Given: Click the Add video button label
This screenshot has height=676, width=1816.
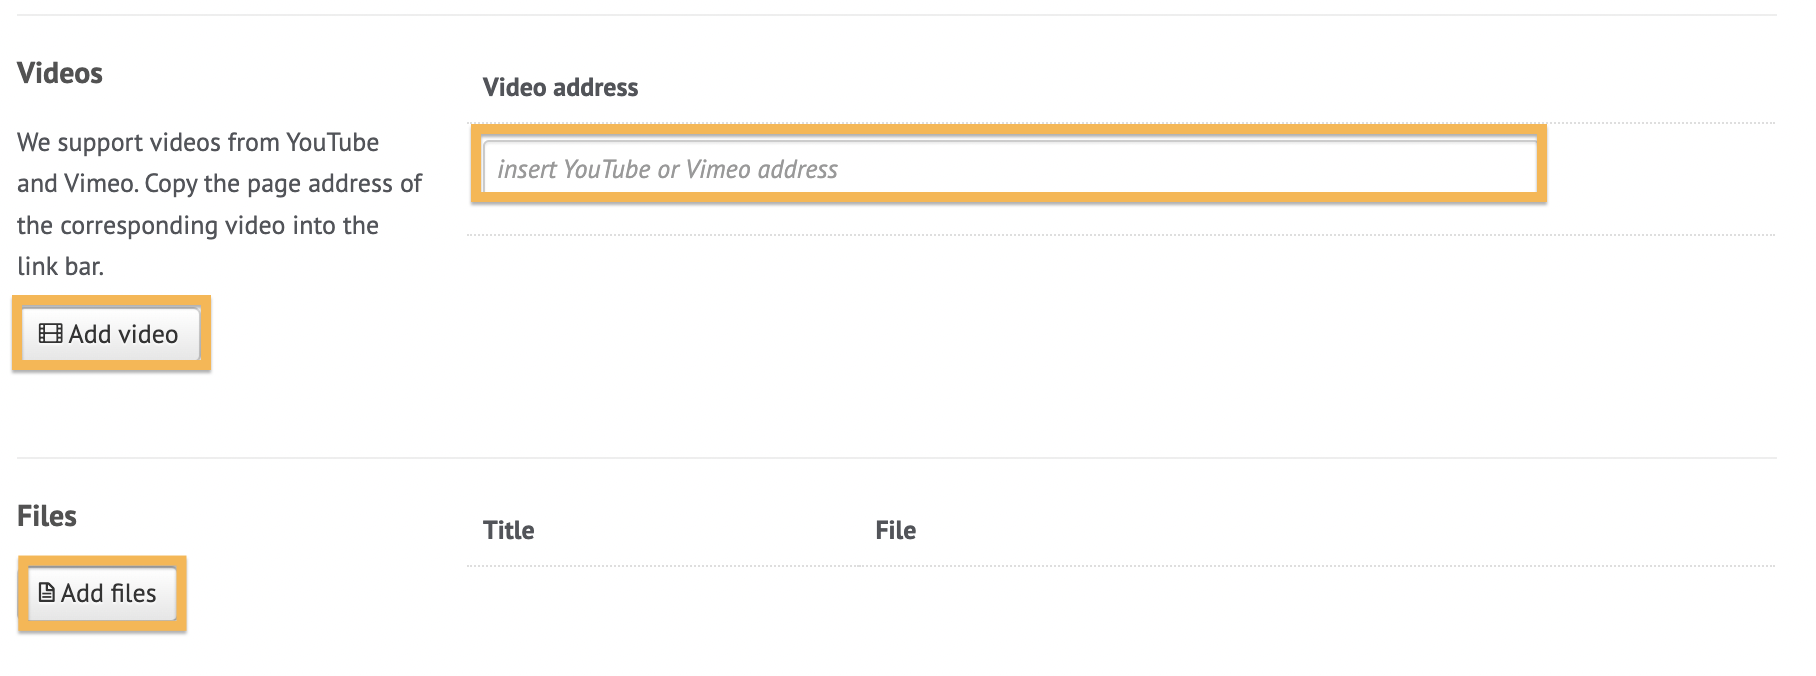Looking at the screenshot, I should click(123, 334).
